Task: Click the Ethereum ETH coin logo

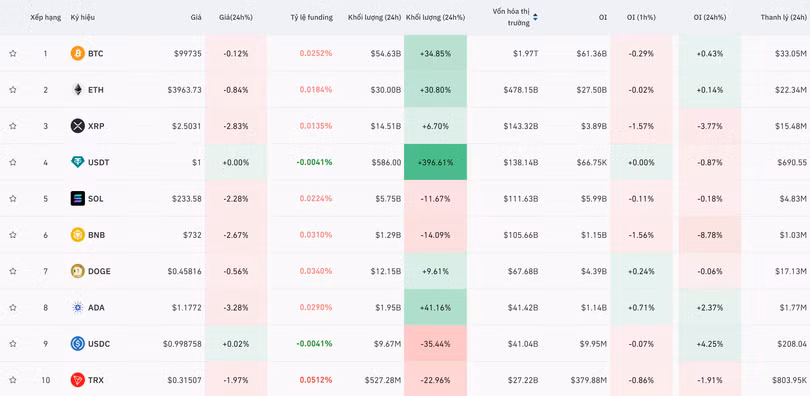Action: (77, 89)
